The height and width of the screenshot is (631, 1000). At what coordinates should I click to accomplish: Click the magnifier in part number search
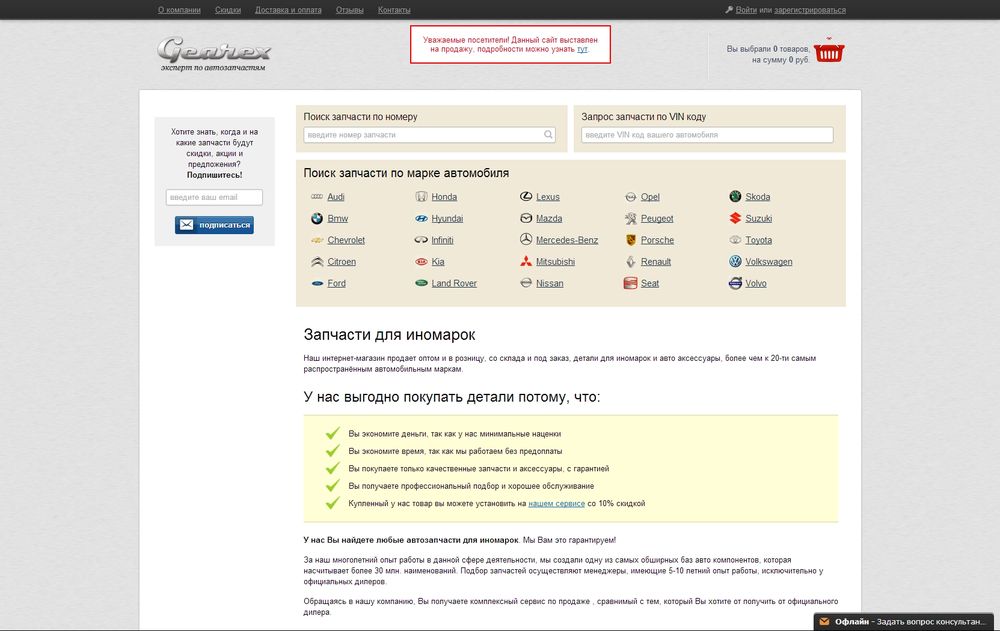548,135
